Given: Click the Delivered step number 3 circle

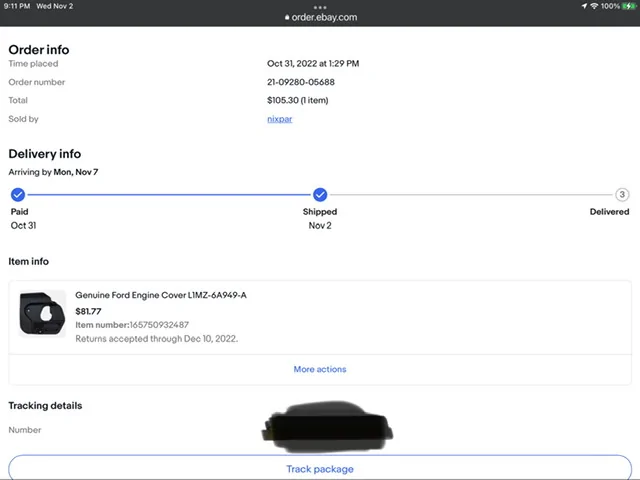Looking at the screenshot, I should [x=622, y=195].
